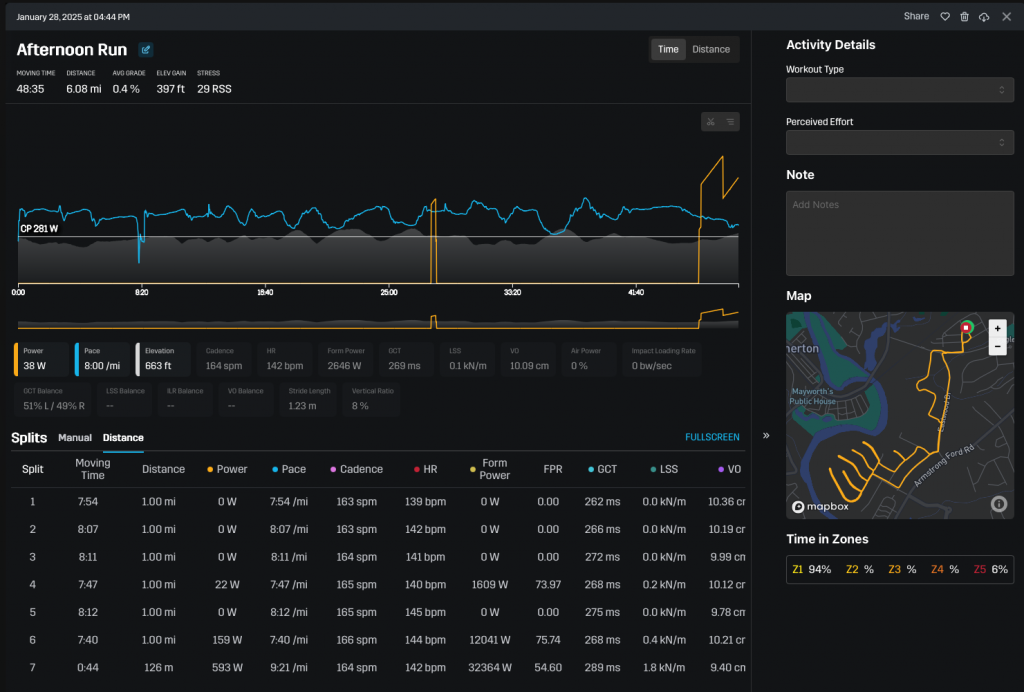Click the Add Notes text field
Image resolution: width=1024 pixels, height=692 pixels.
click(900, 233)
